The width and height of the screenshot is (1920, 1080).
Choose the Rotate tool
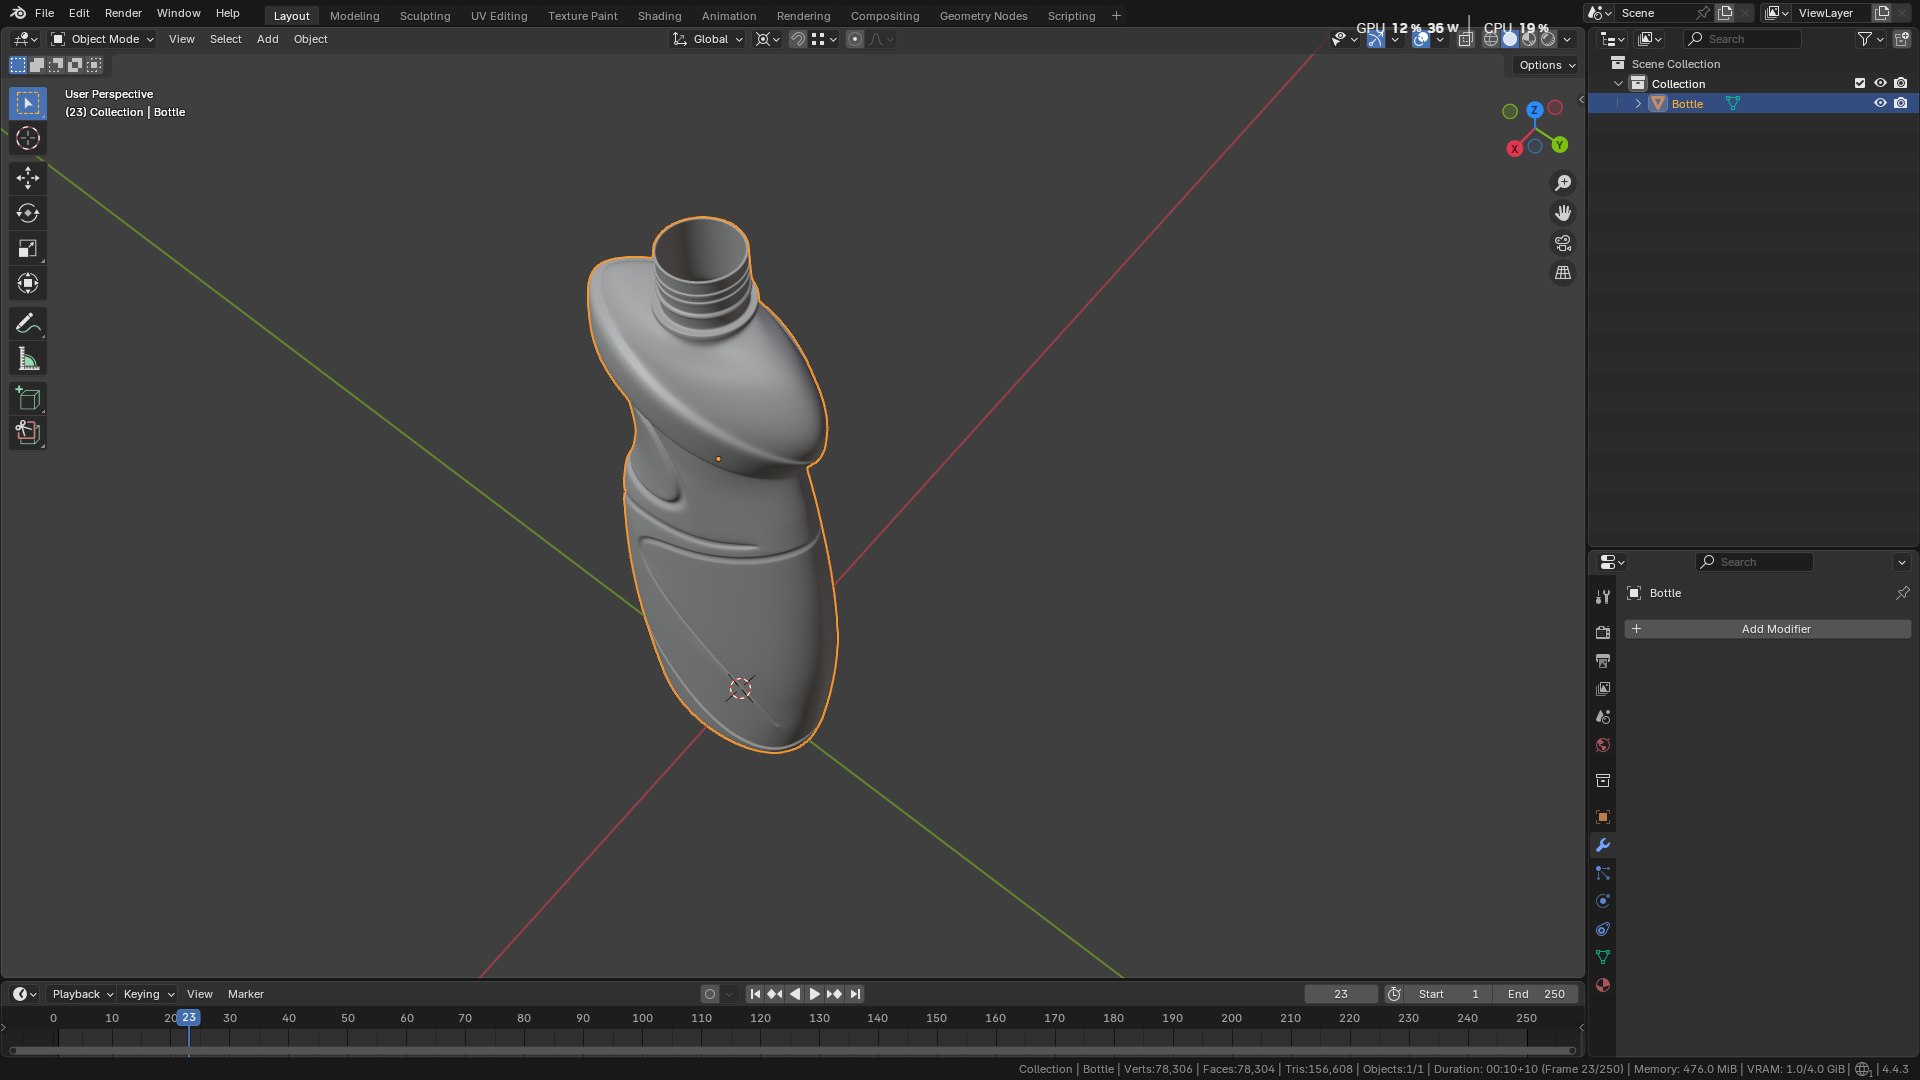coord(28,213)
